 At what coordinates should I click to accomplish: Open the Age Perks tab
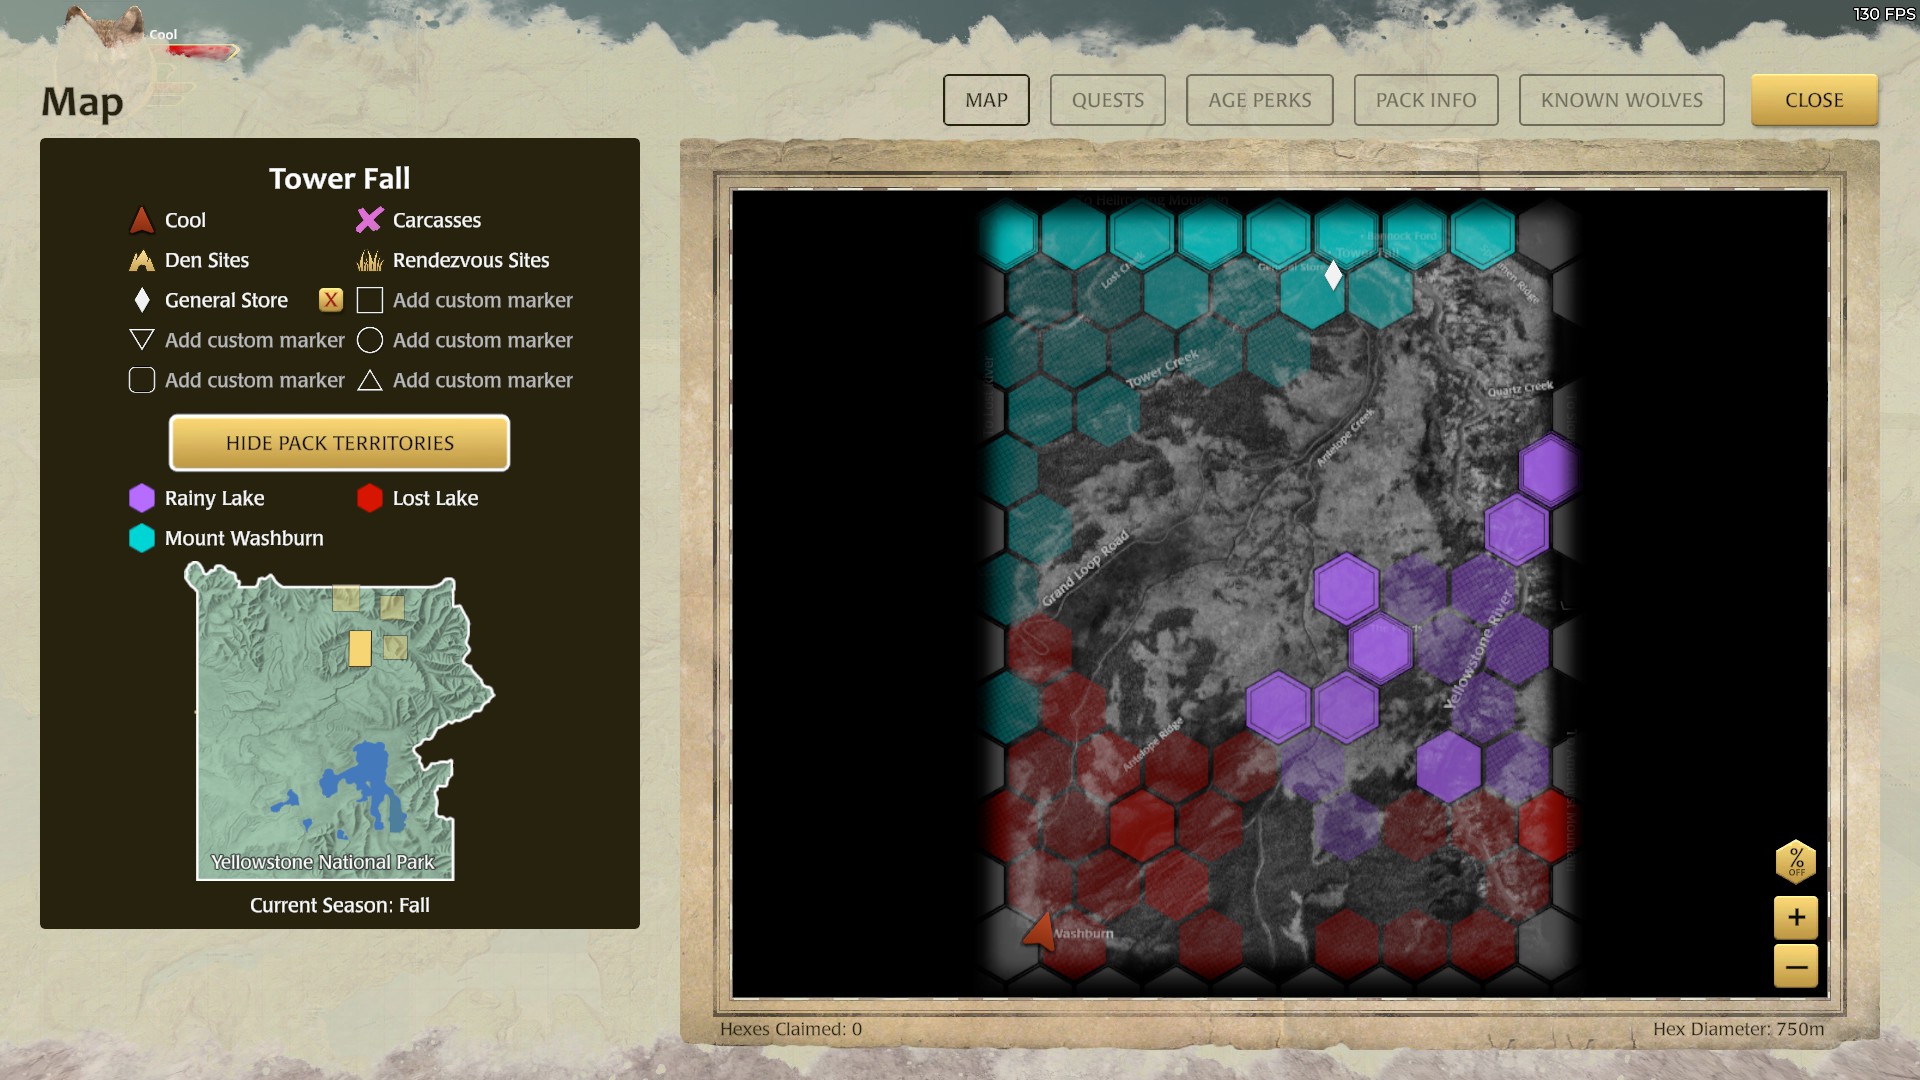pyautogui.click(x=1259, y=100)
